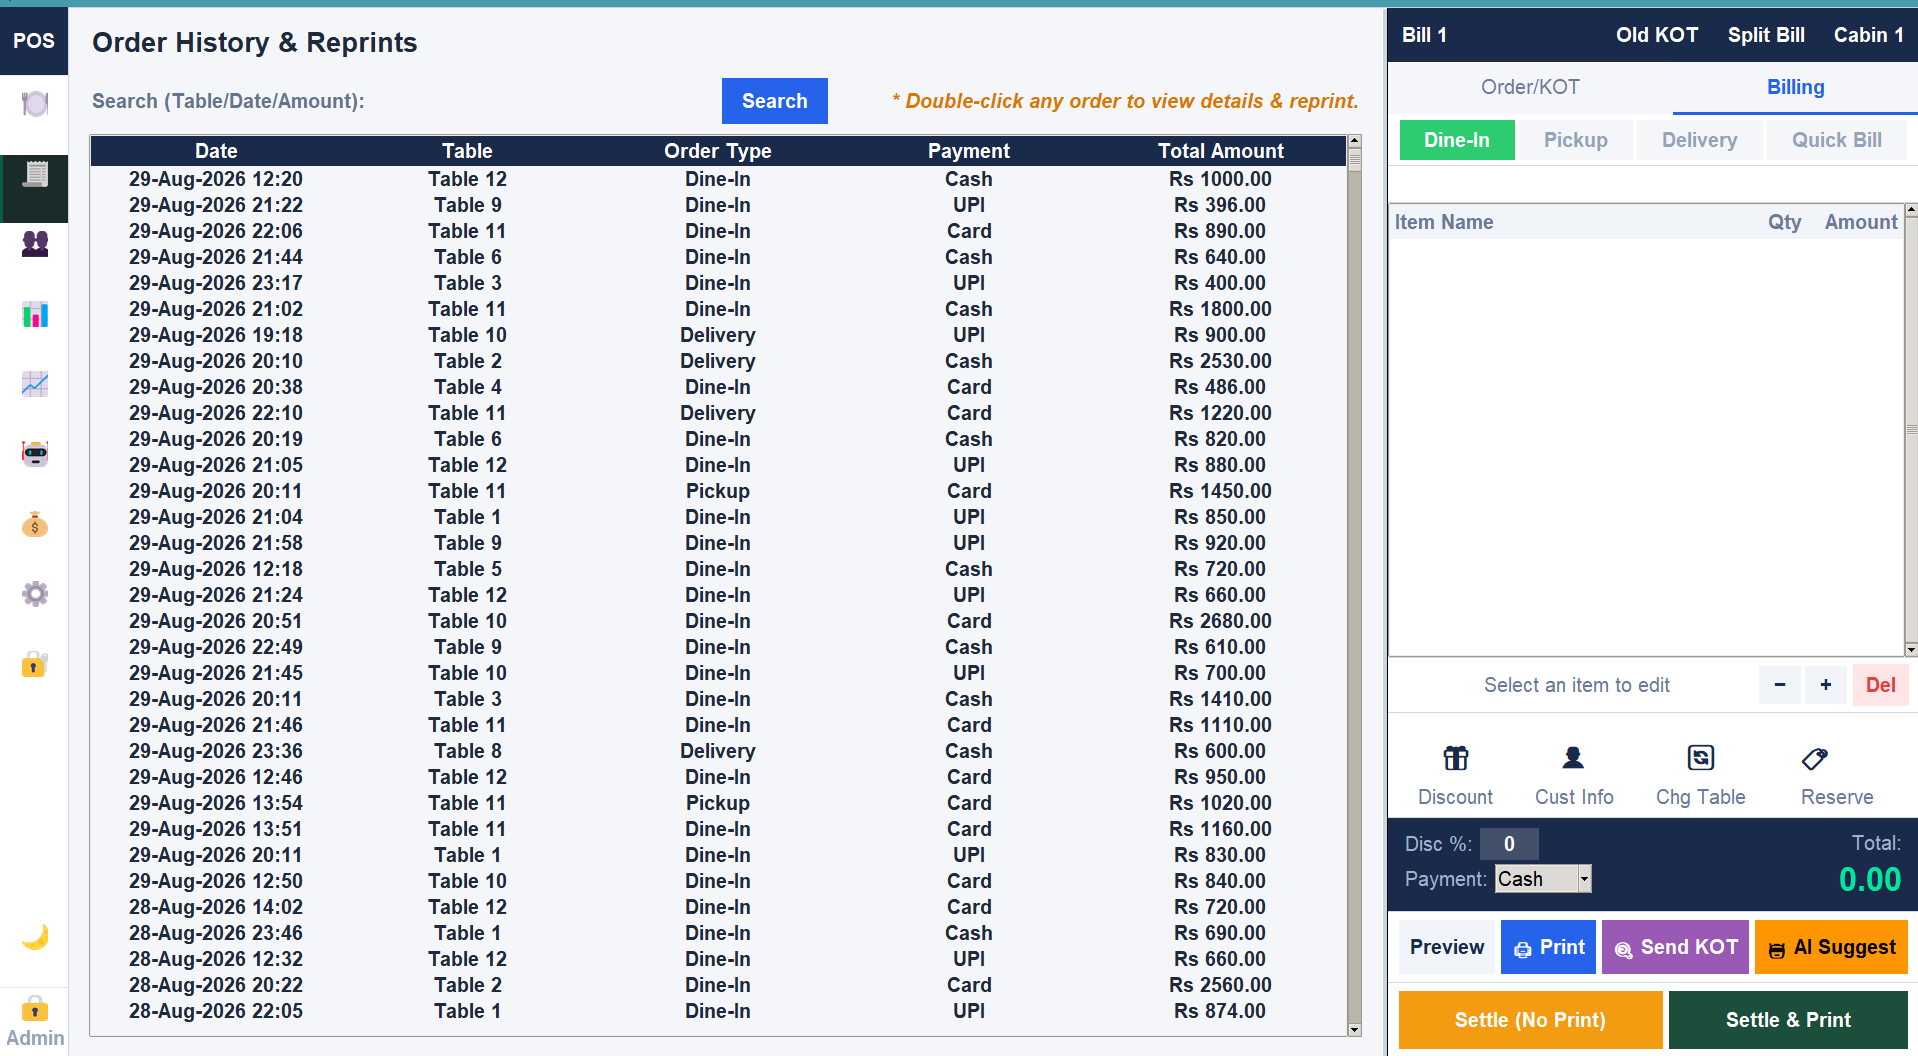The height and width of the screenshot is (1056, 1918).
Task: Open the bar chart reports icon
Action: coord(34,314)
